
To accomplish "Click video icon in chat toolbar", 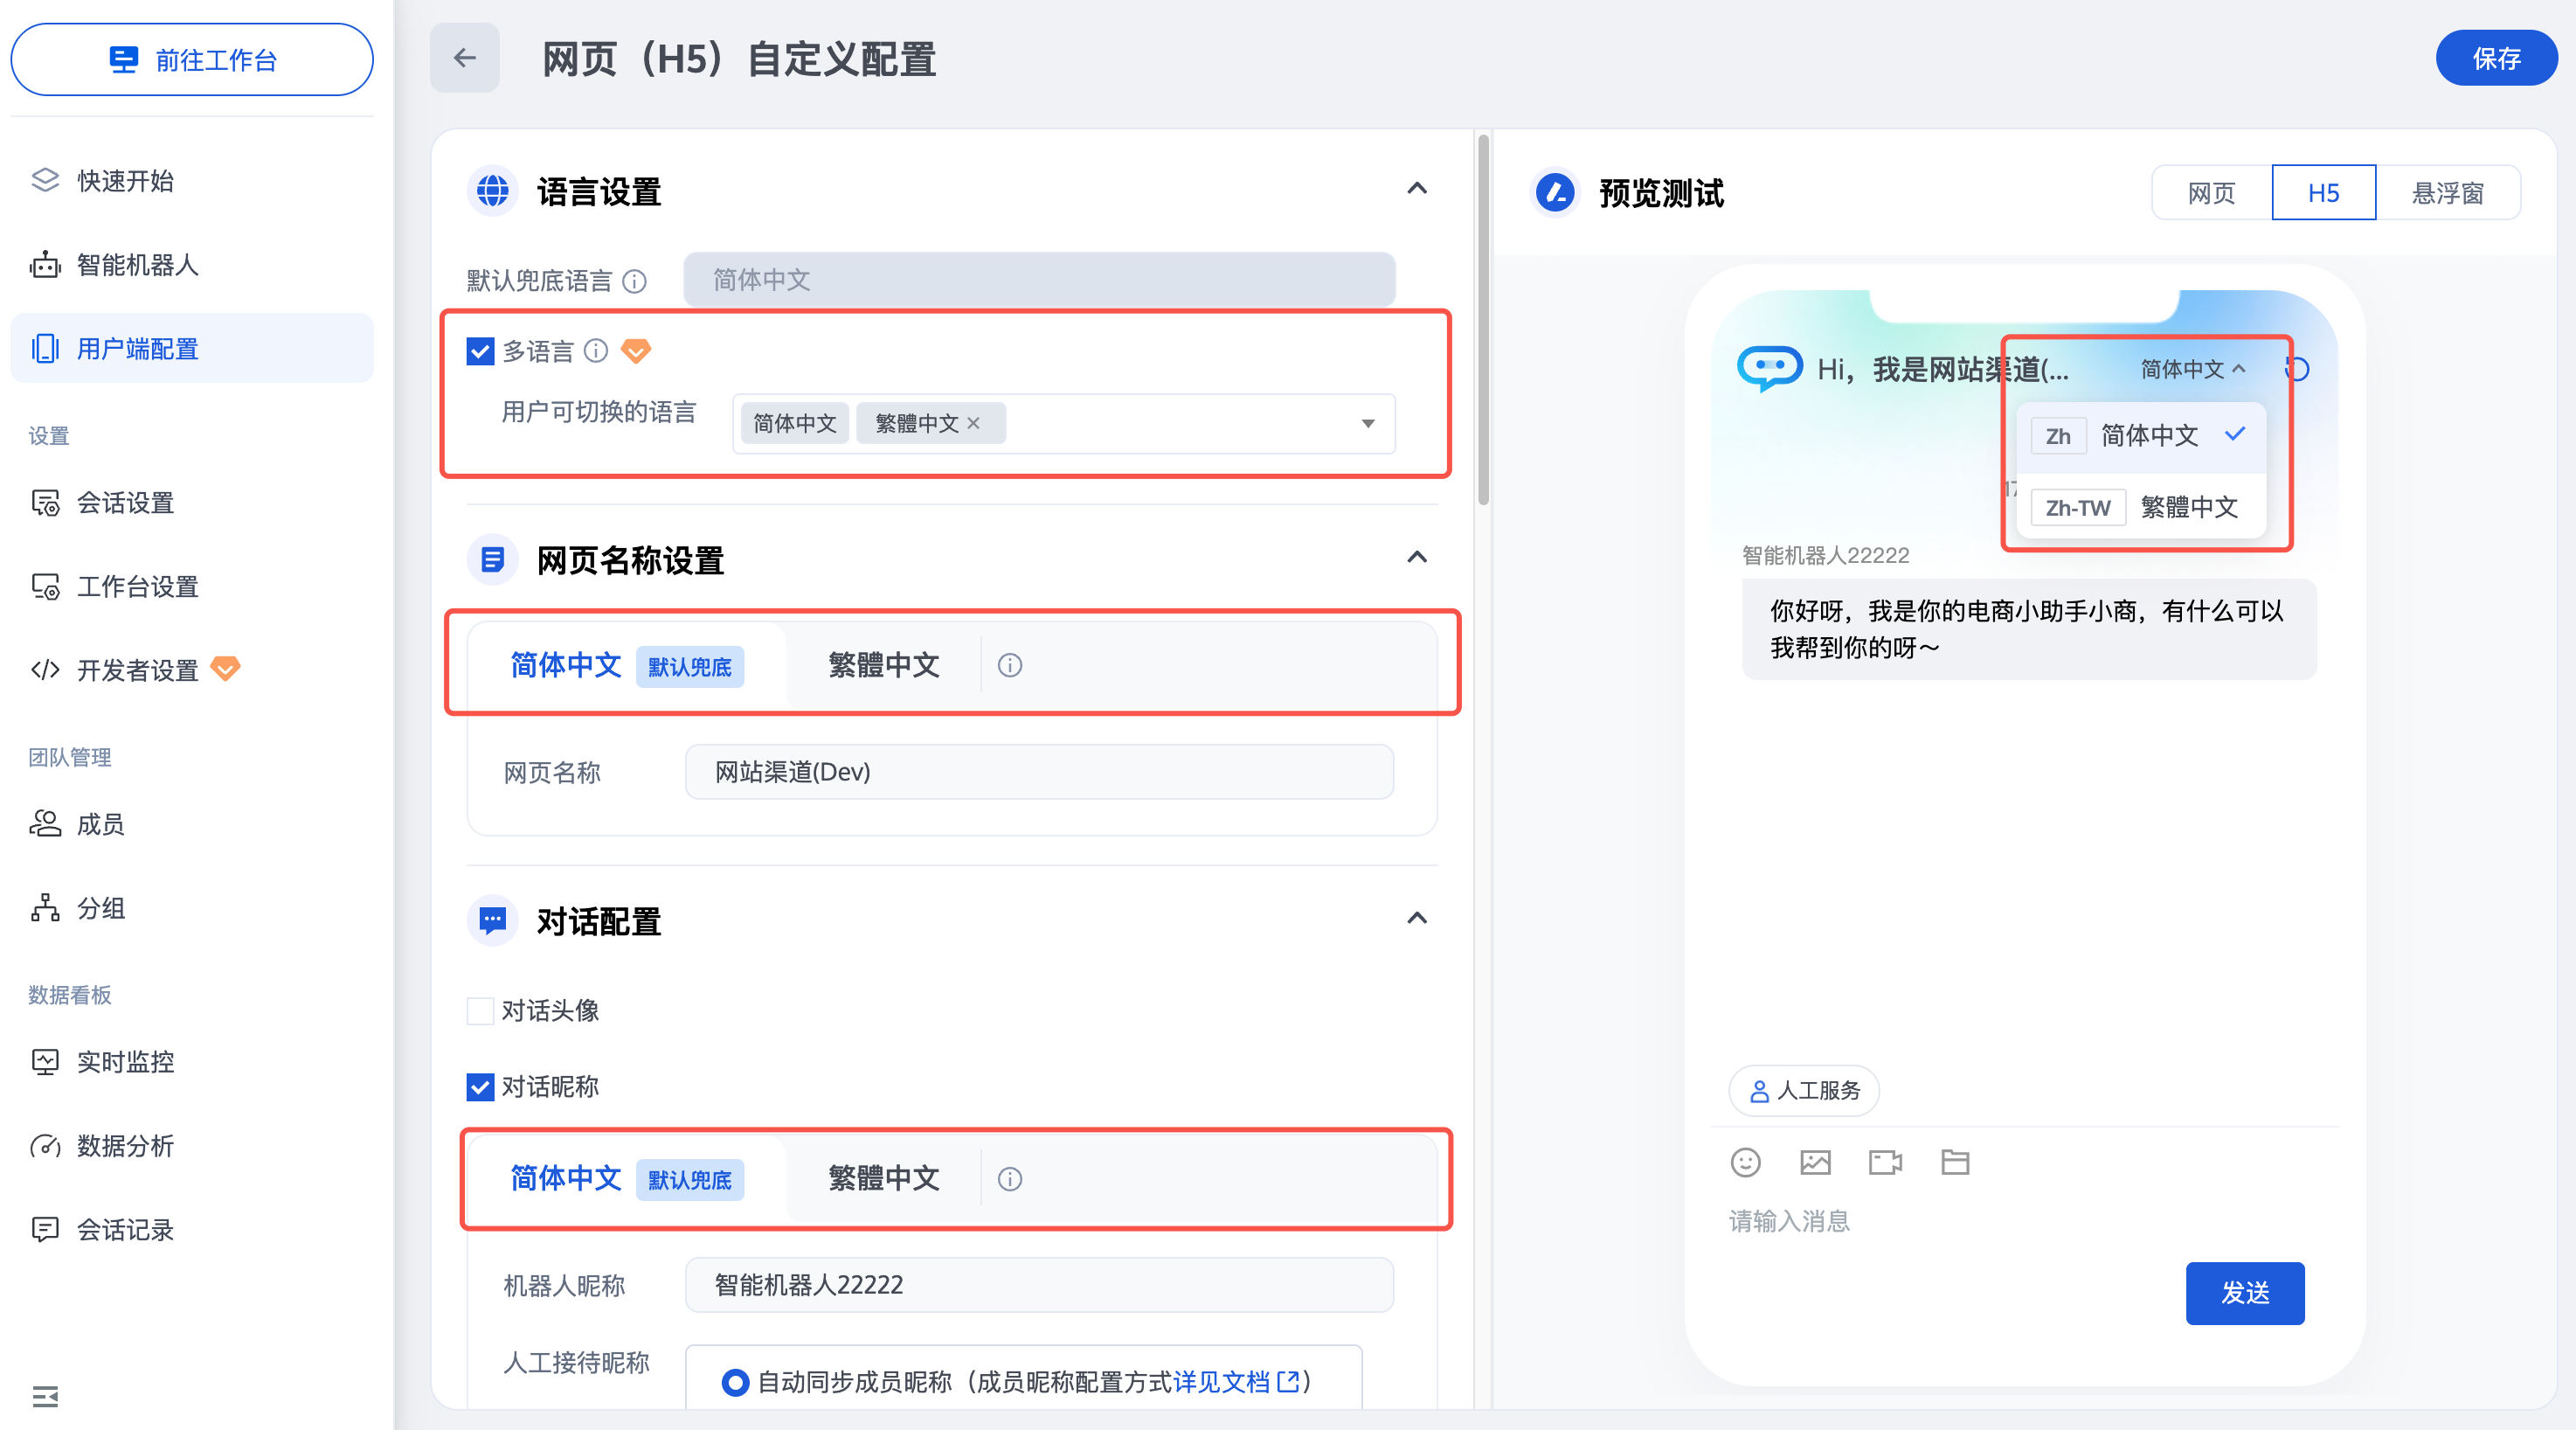I will click(1885, 1162).
